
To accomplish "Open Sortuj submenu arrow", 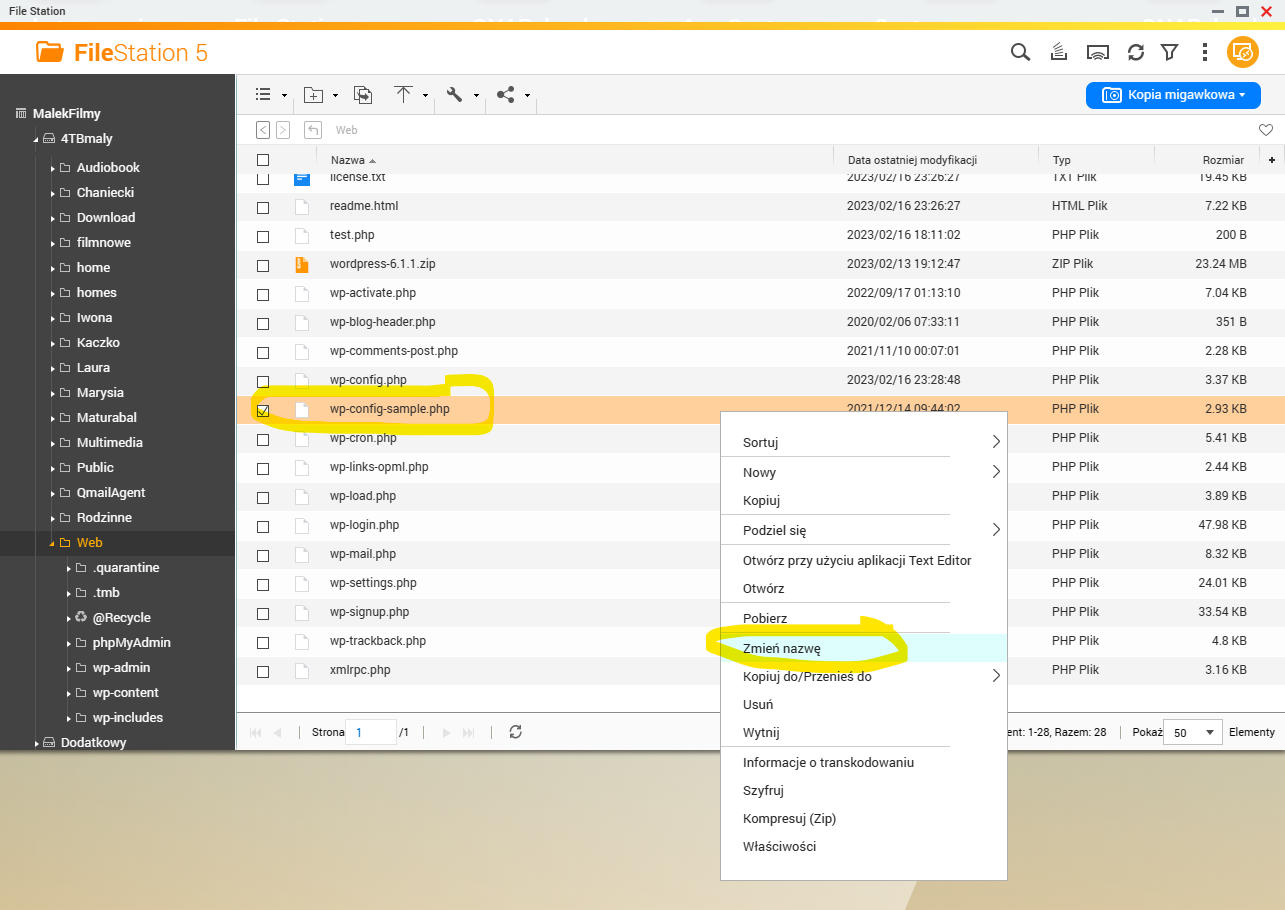I will [995, 442].
